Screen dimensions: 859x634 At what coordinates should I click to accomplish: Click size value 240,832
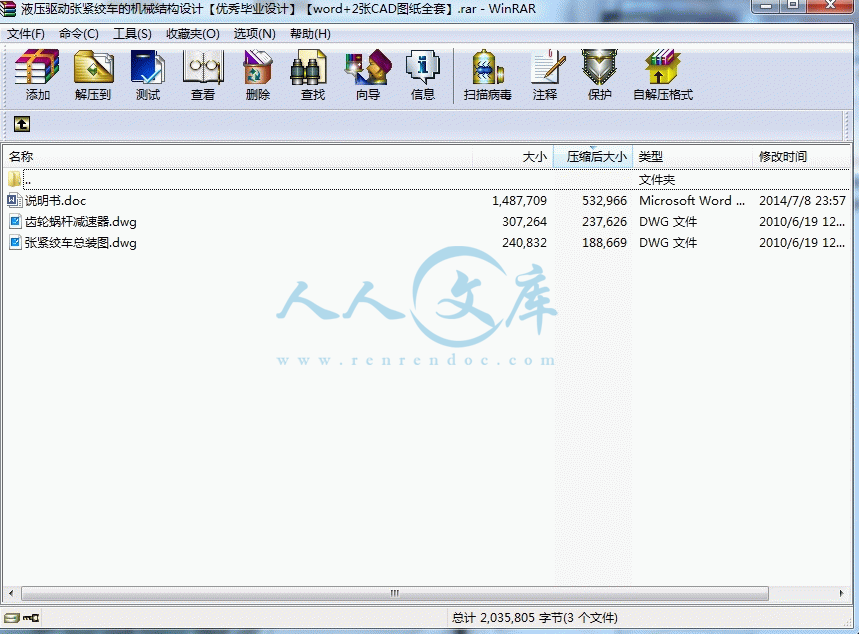tap(524, 242)
